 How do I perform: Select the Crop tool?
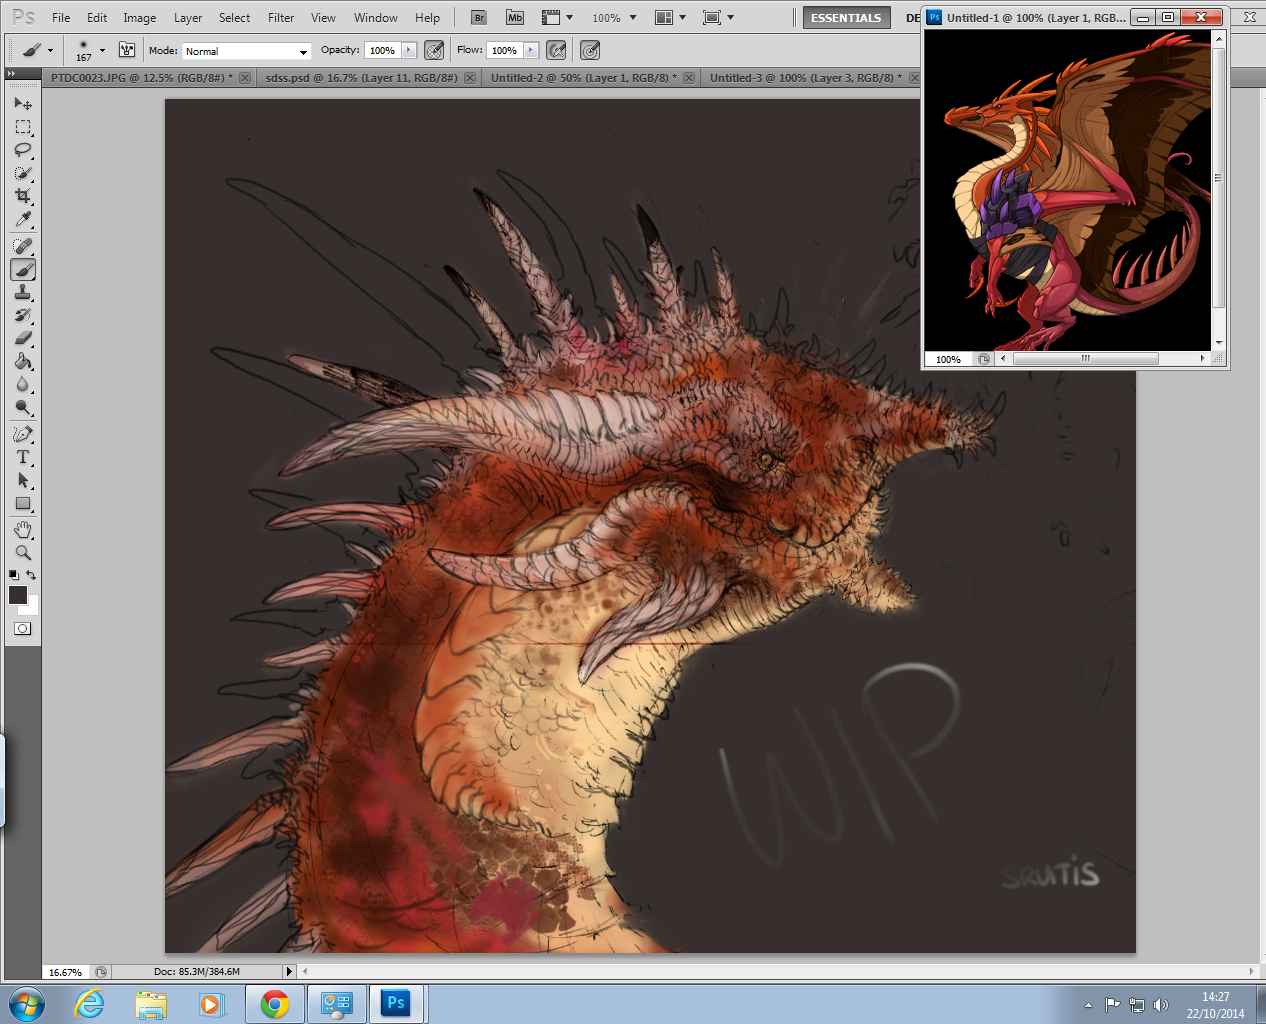click(23, 196)
